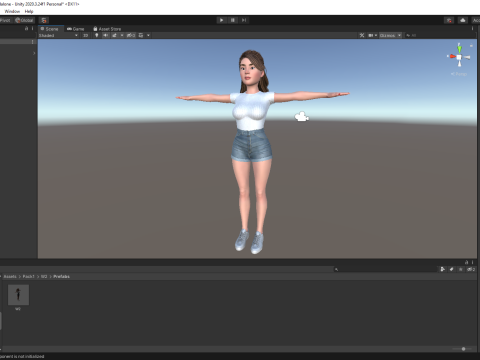480x360 pixels.
Task: Toggle hidden packages visibility counter
Action: click(471, 269)
